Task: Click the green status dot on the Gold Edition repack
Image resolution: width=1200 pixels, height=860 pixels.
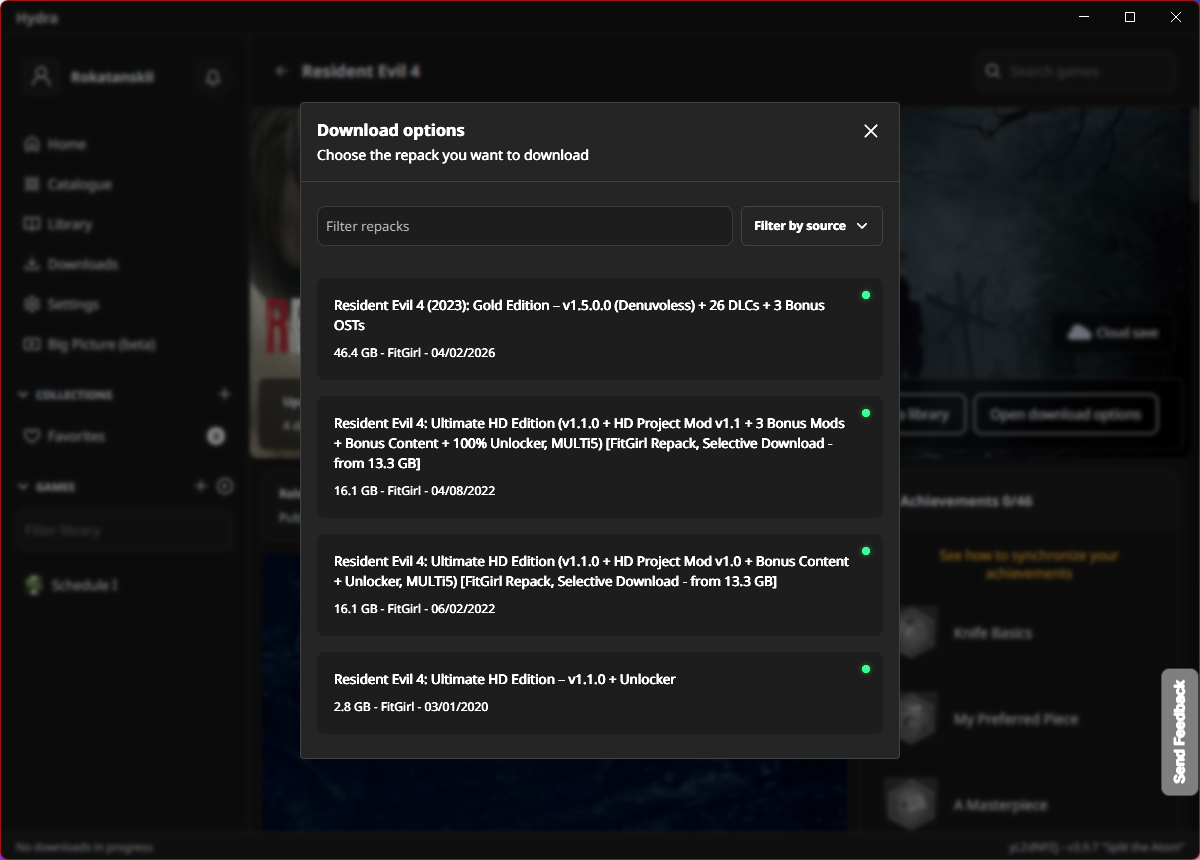Action: 866,295
